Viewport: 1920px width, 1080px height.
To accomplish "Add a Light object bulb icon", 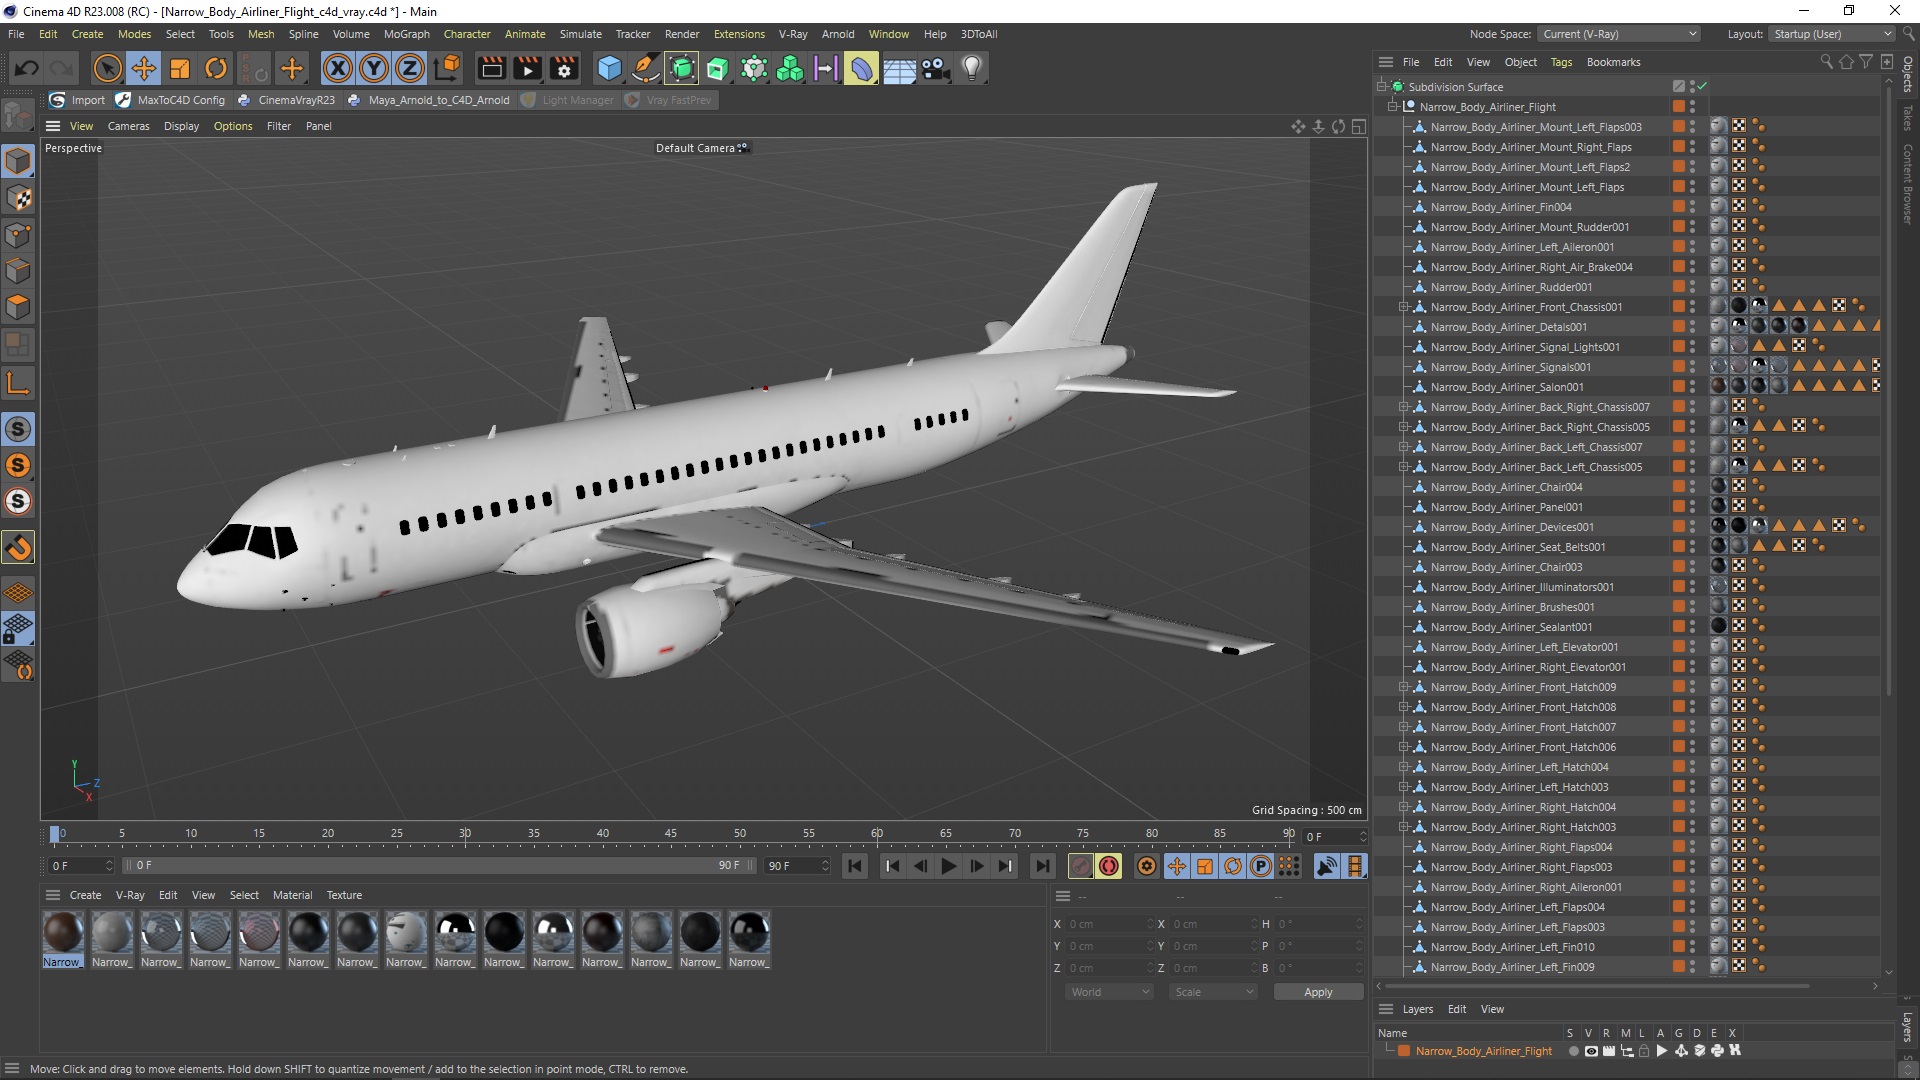I will [x=972, y=68].
